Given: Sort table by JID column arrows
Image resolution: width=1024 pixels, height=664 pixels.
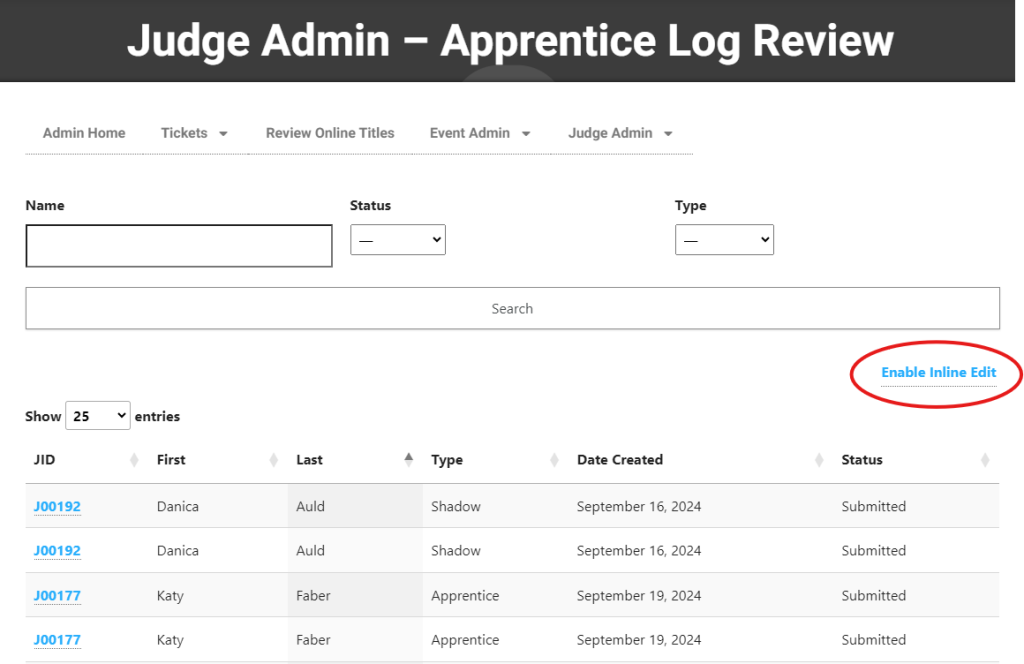Looking at the screenshot, I should (134, 460).
